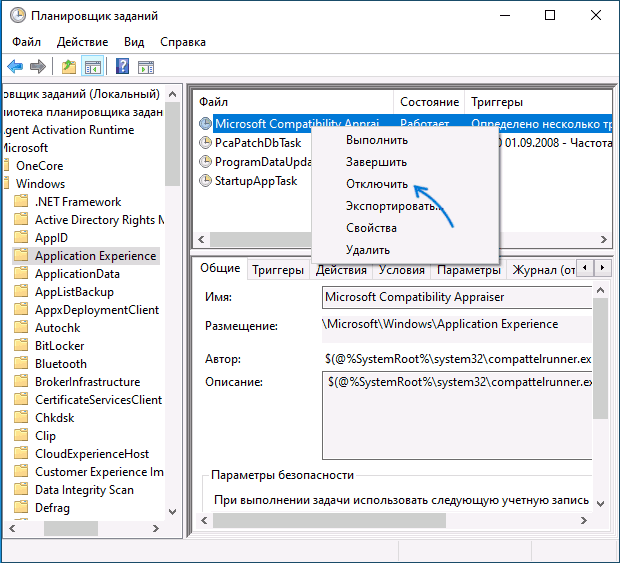This screenshot has width=620, height=563.
Task: Click the folder icon next to AppListBackup
Action: [x=21, y=291]
